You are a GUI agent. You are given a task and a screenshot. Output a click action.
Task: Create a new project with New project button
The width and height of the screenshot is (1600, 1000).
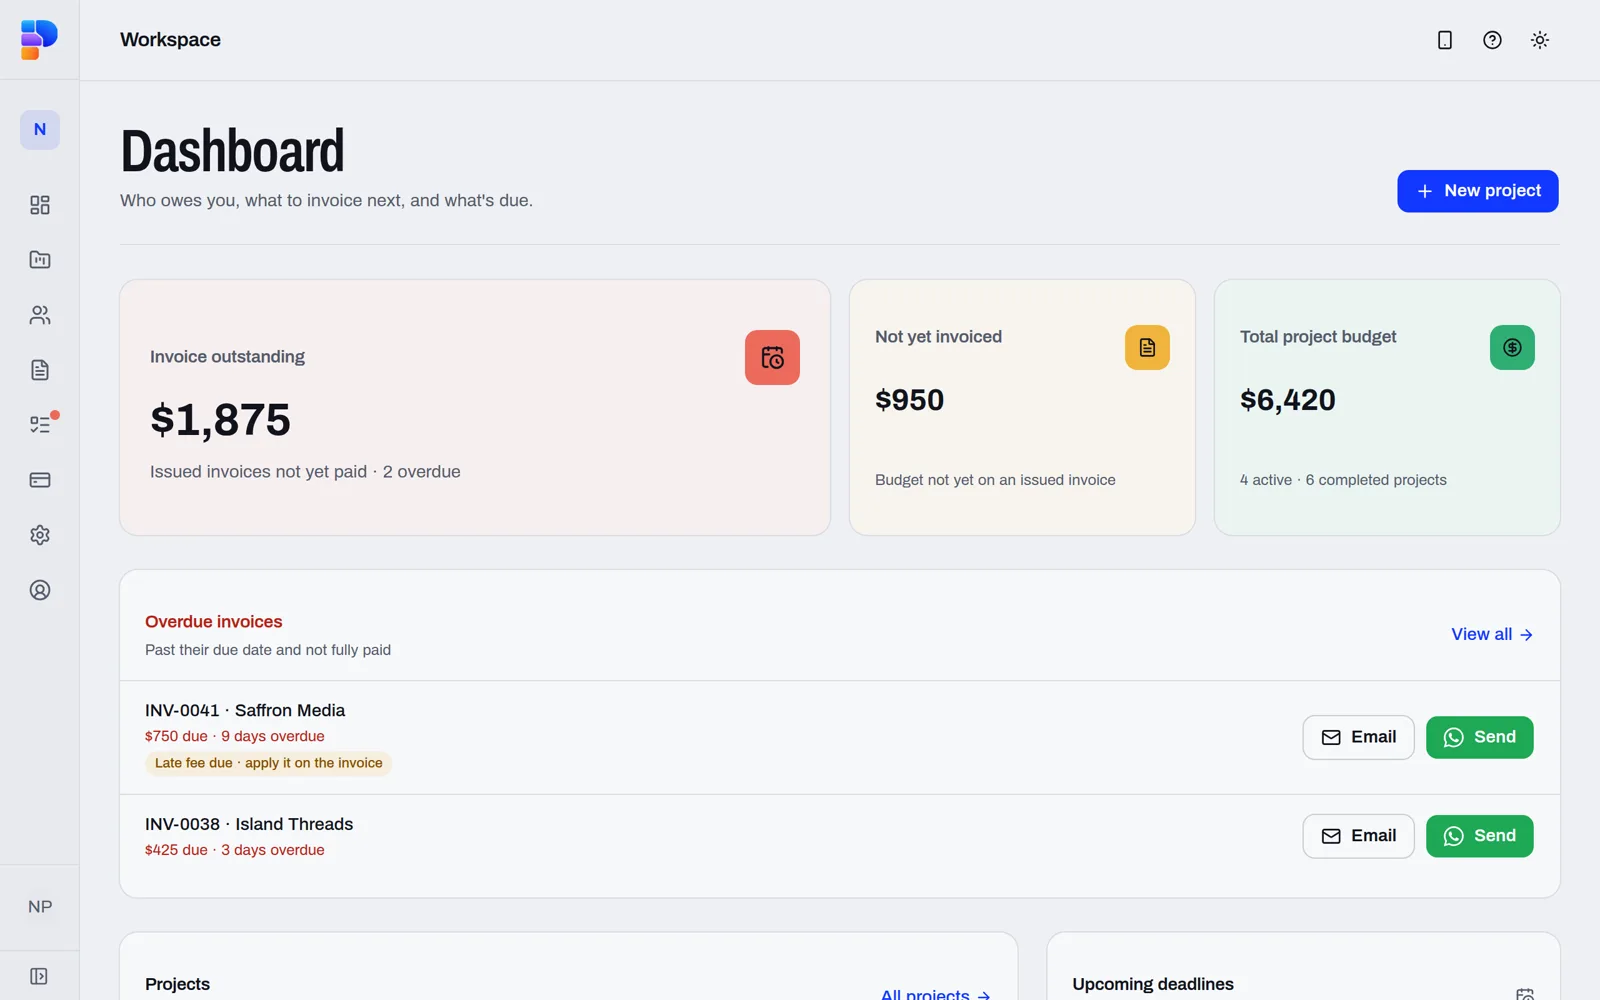pos(1477,191)
